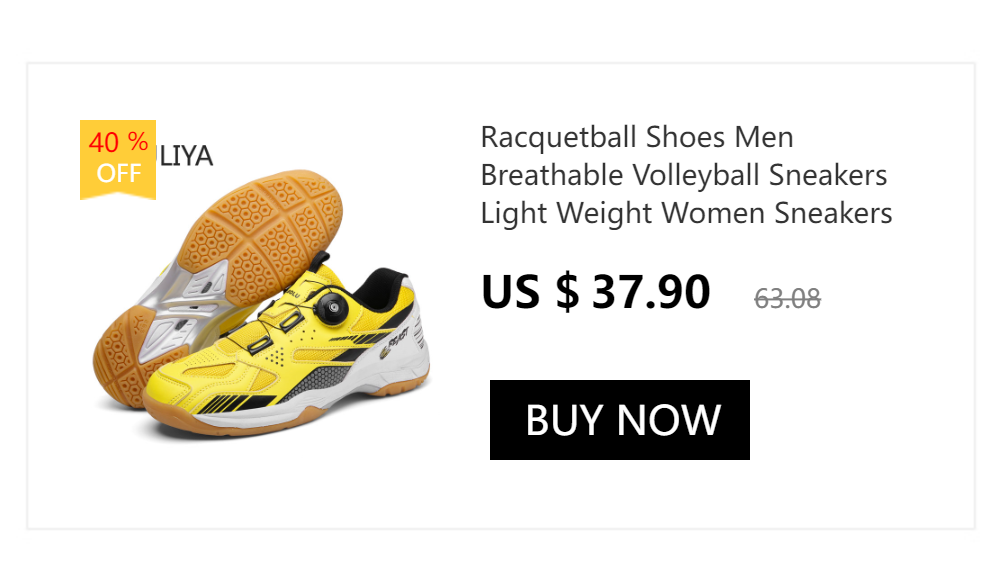Click the word 'NOW' on the black button
The image size is (1000, 580).
(x=668, y=420)
